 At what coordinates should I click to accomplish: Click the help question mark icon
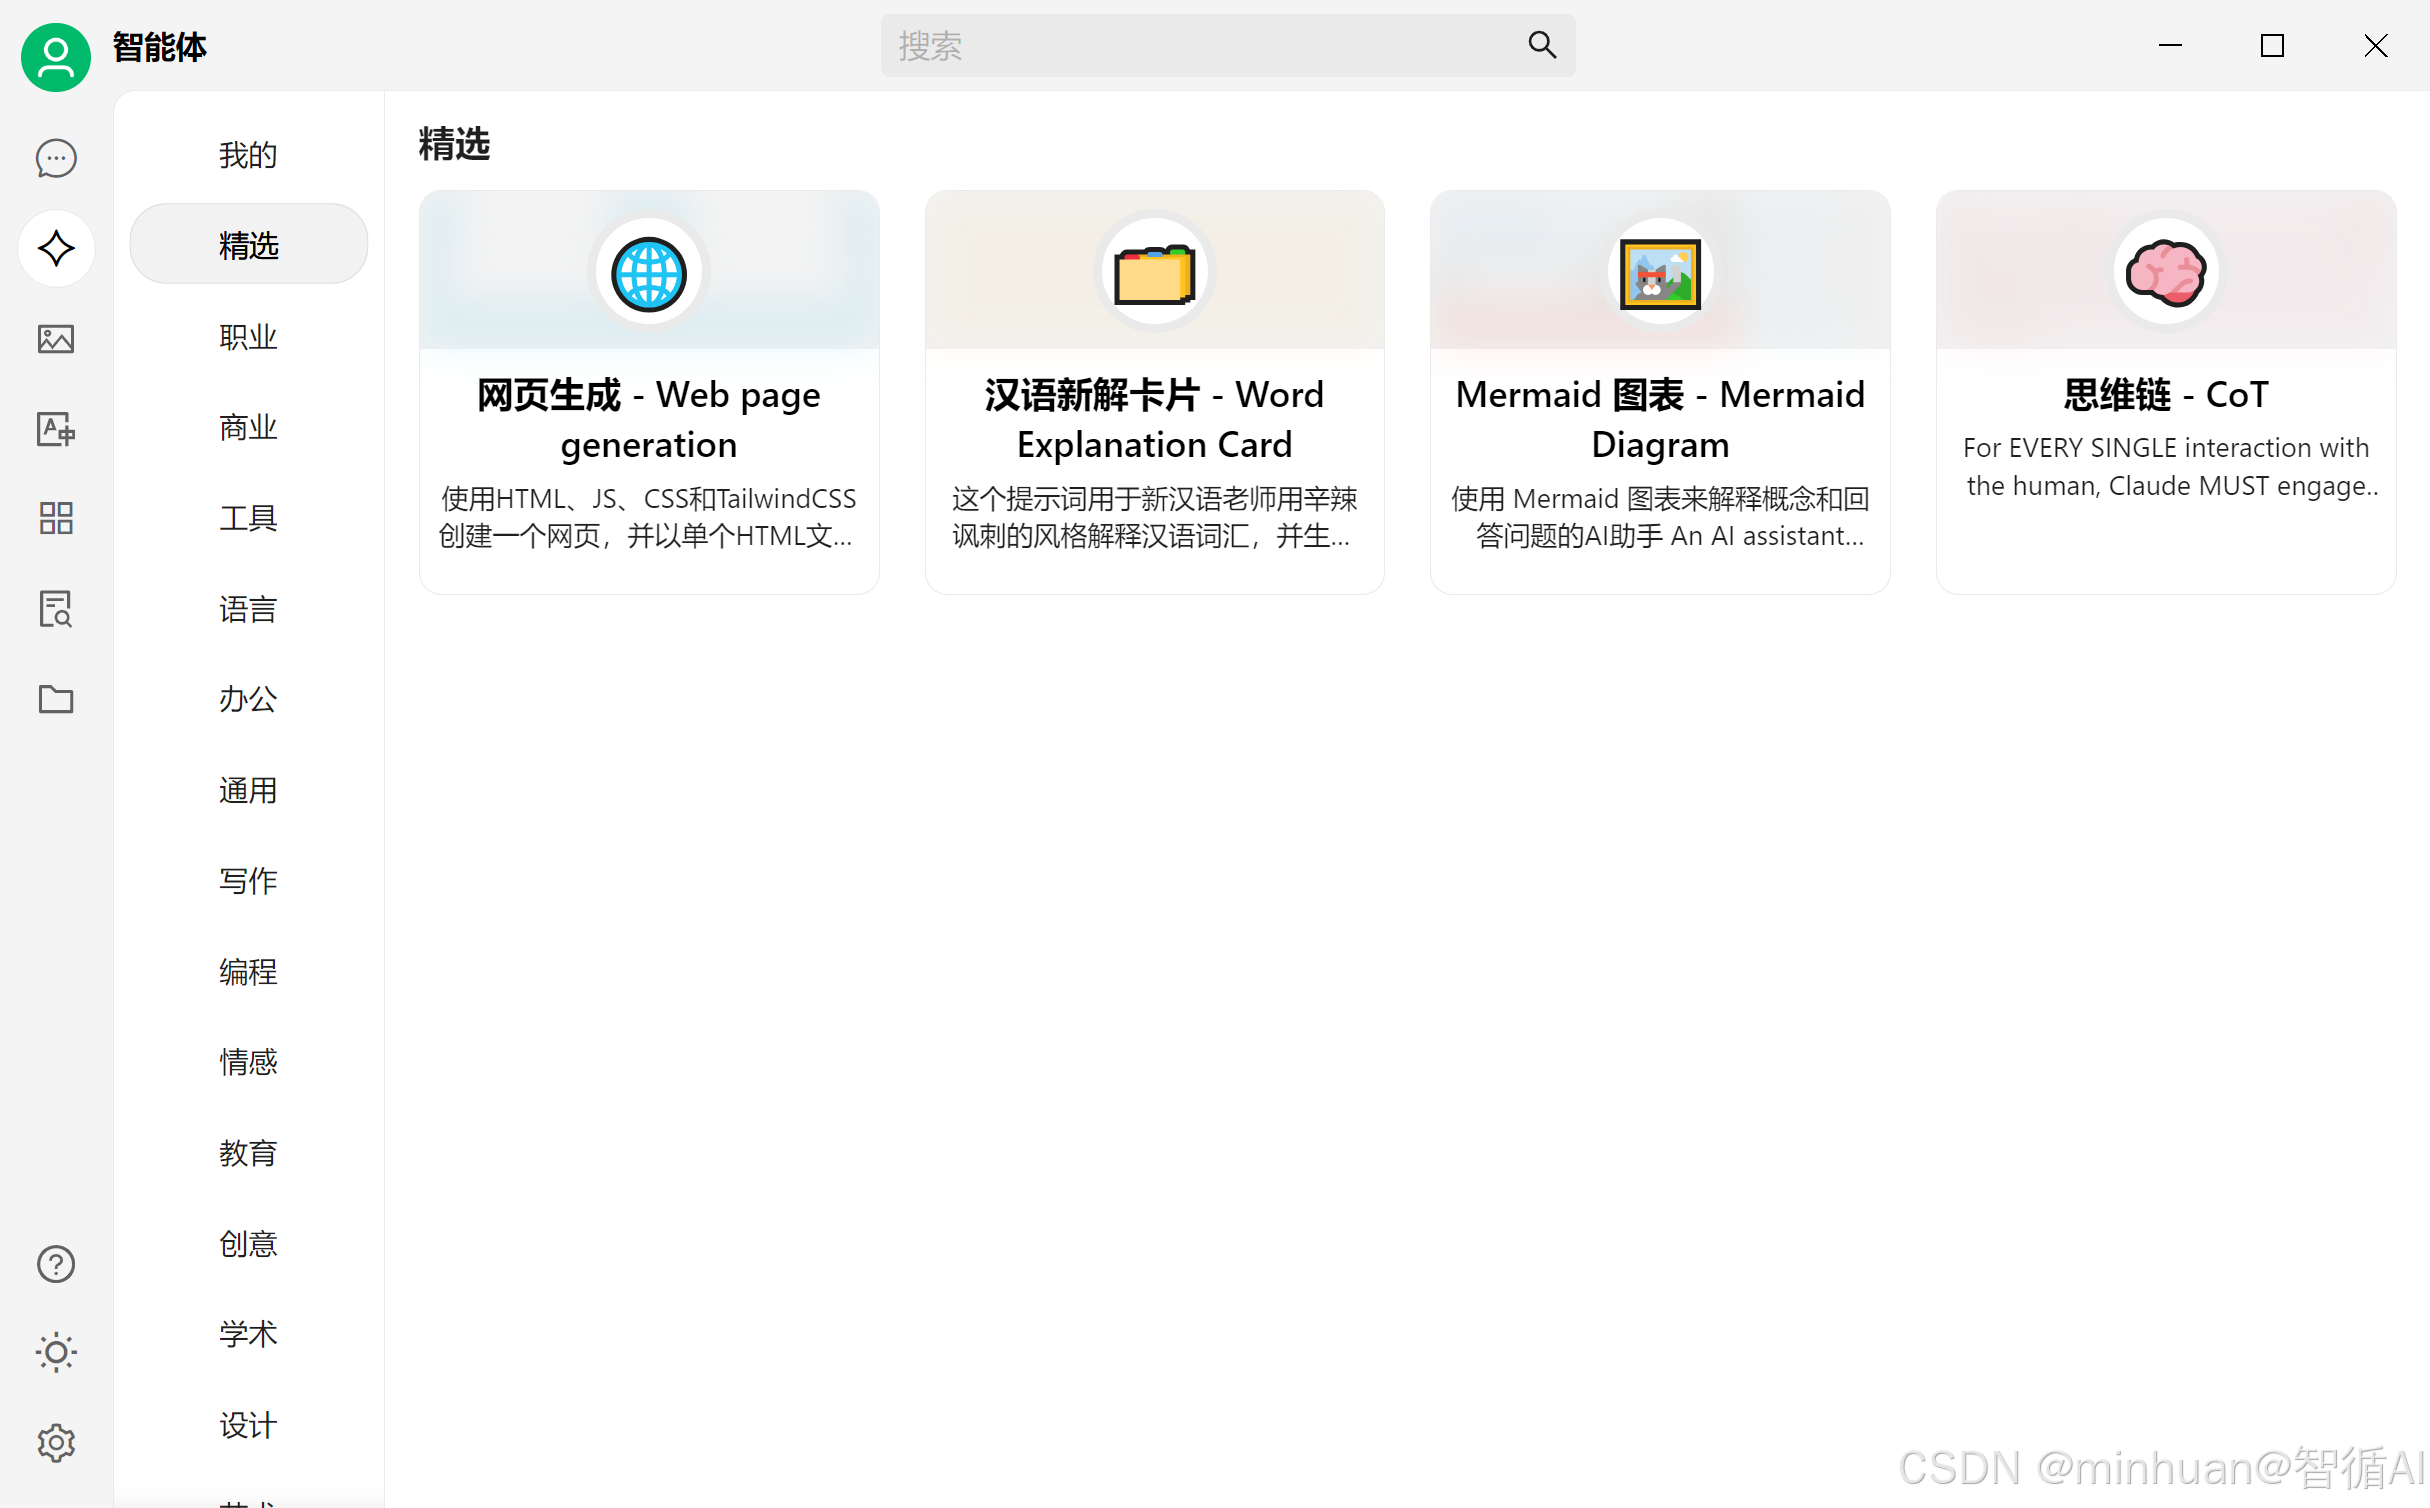[x=56, y=1264]
